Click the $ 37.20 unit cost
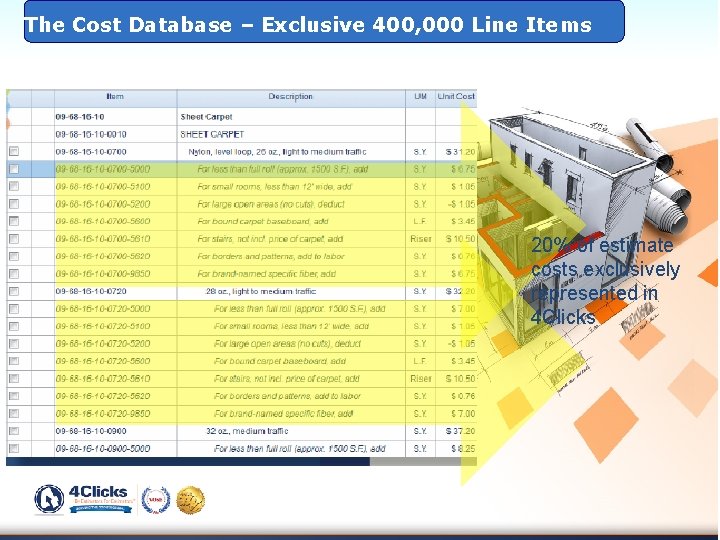The width and height of the screenshot is (720, 540). [x=461, y=431]
